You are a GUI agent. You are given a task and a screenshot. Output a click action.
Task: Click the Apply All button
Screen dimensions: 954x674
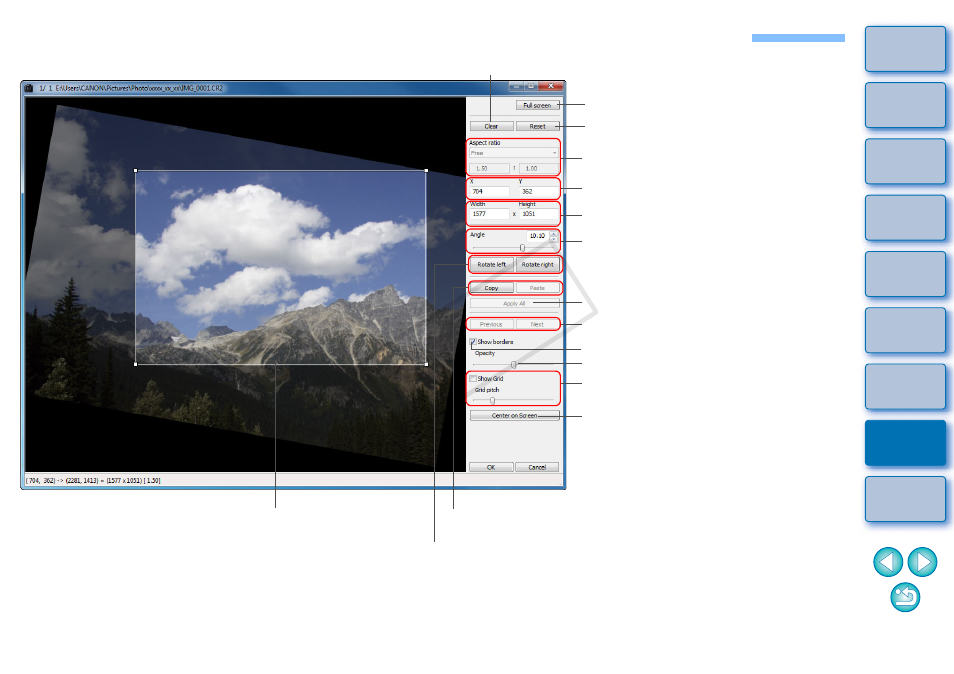click(514, 303)
